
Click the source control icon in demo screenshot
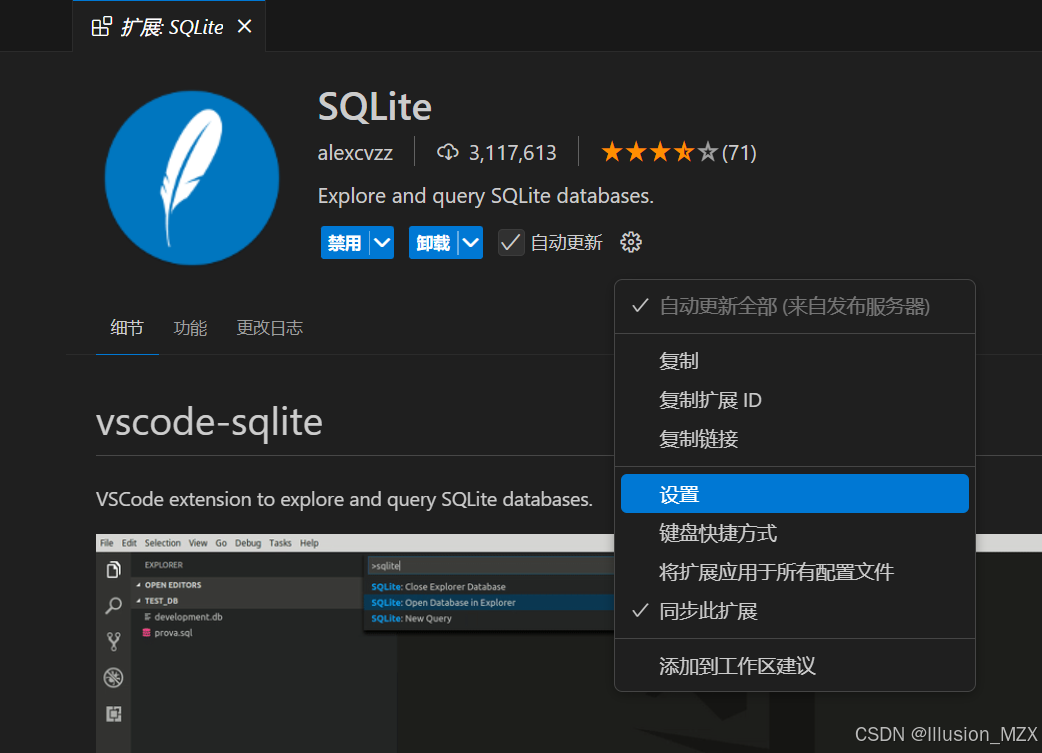pos(114,641)
